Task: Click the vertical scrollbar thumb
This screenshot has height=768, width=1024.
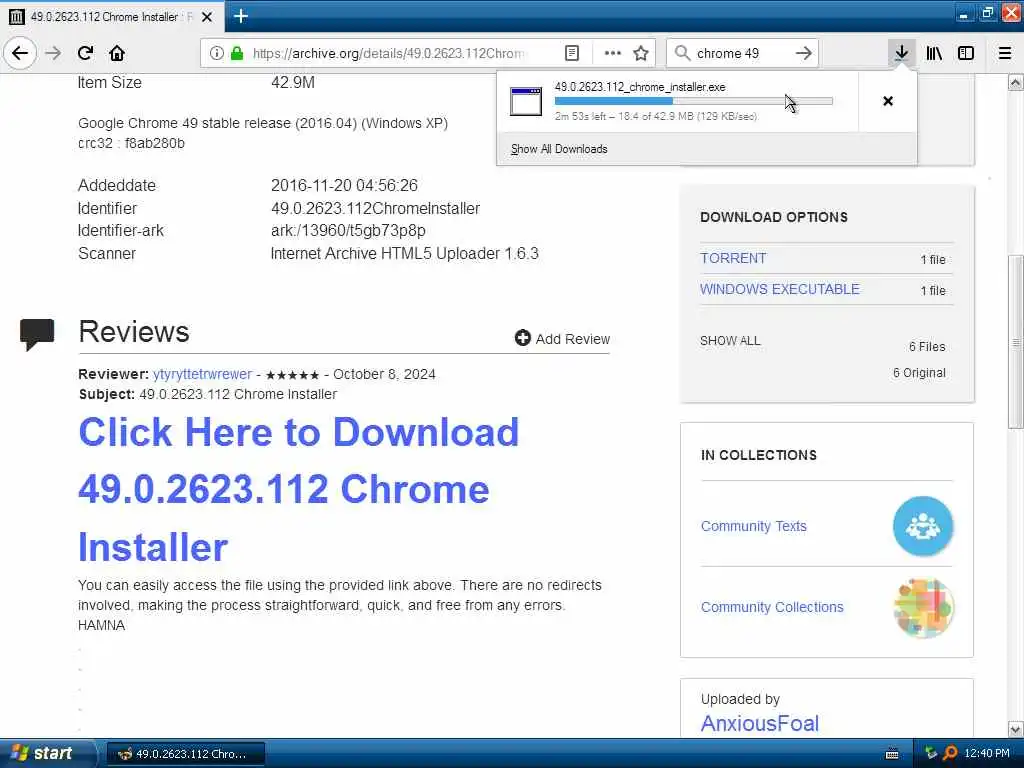Action: click(1015, 342)
